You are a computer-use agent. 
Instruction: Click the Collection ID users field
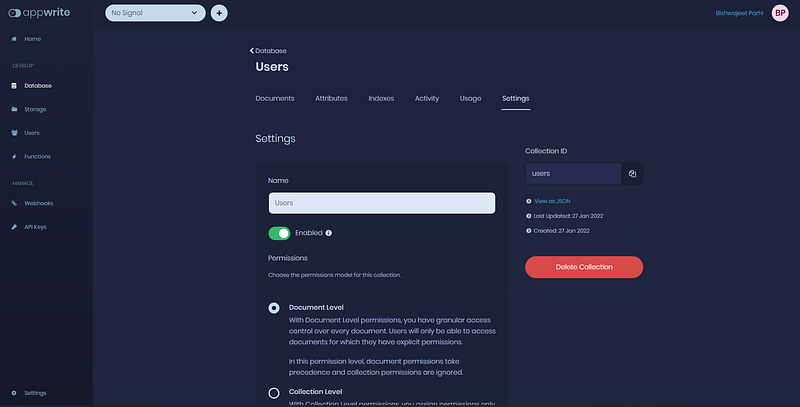pos(573,174)
